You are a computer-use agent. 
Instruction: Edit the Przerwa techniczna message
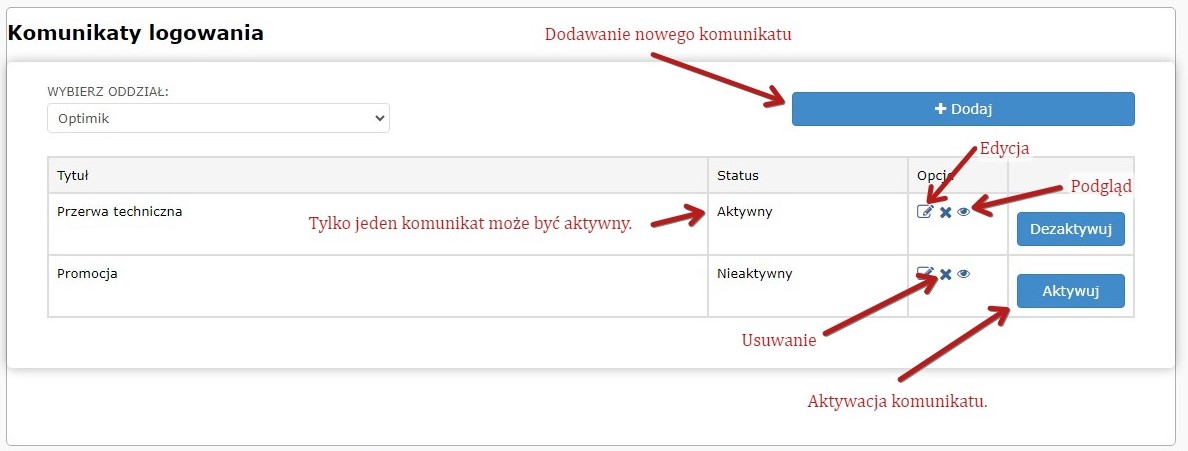pos(925,212)
